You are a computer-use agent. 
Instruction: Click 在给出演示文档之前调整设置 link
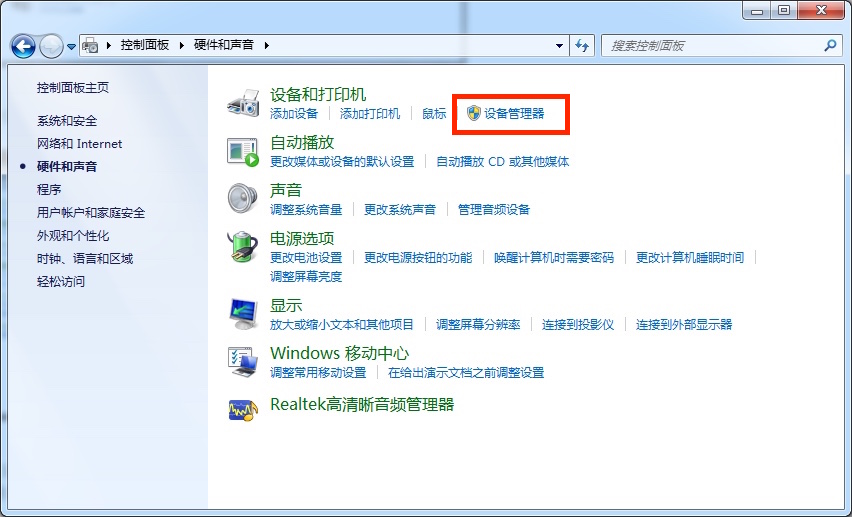pyautogui.click(x=466, y=372)
